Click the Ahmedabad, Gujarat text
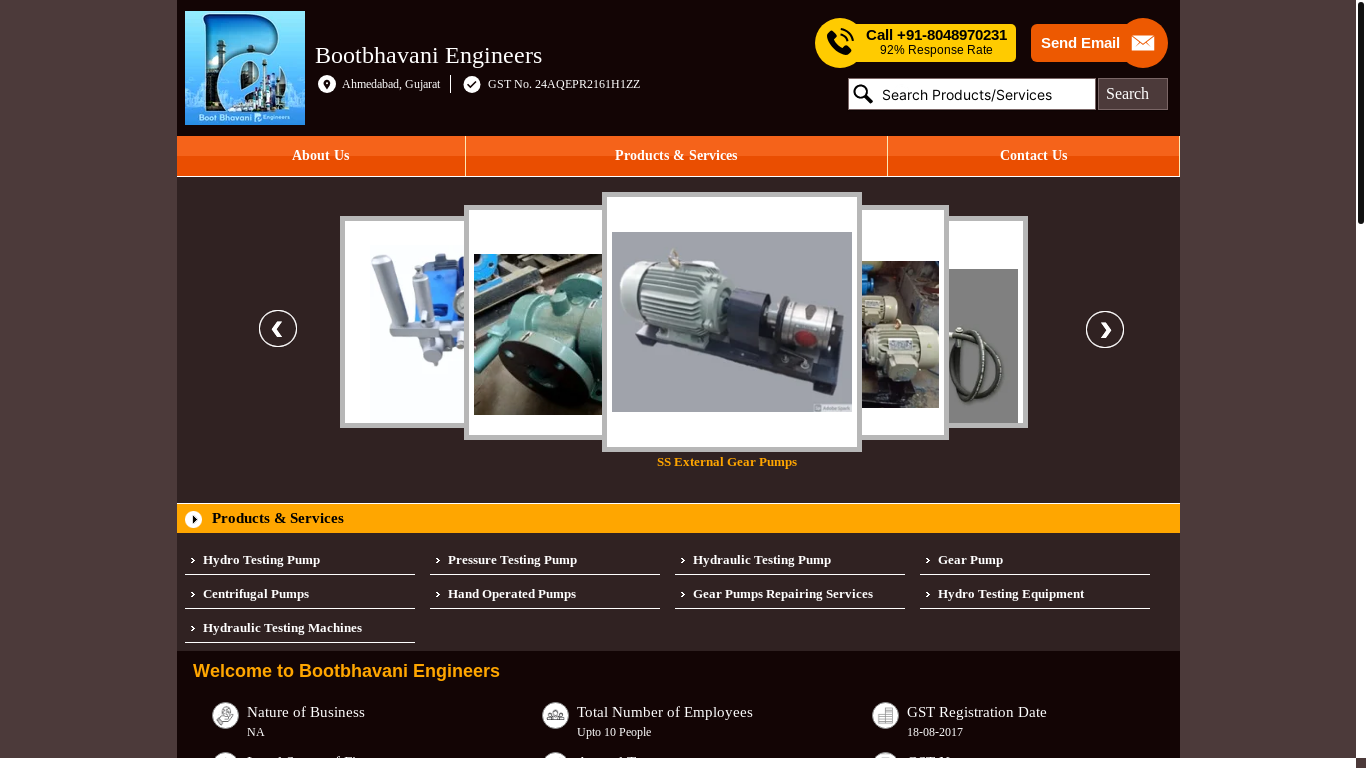This screenshot has height=768, width=1366. pos(391,84)
